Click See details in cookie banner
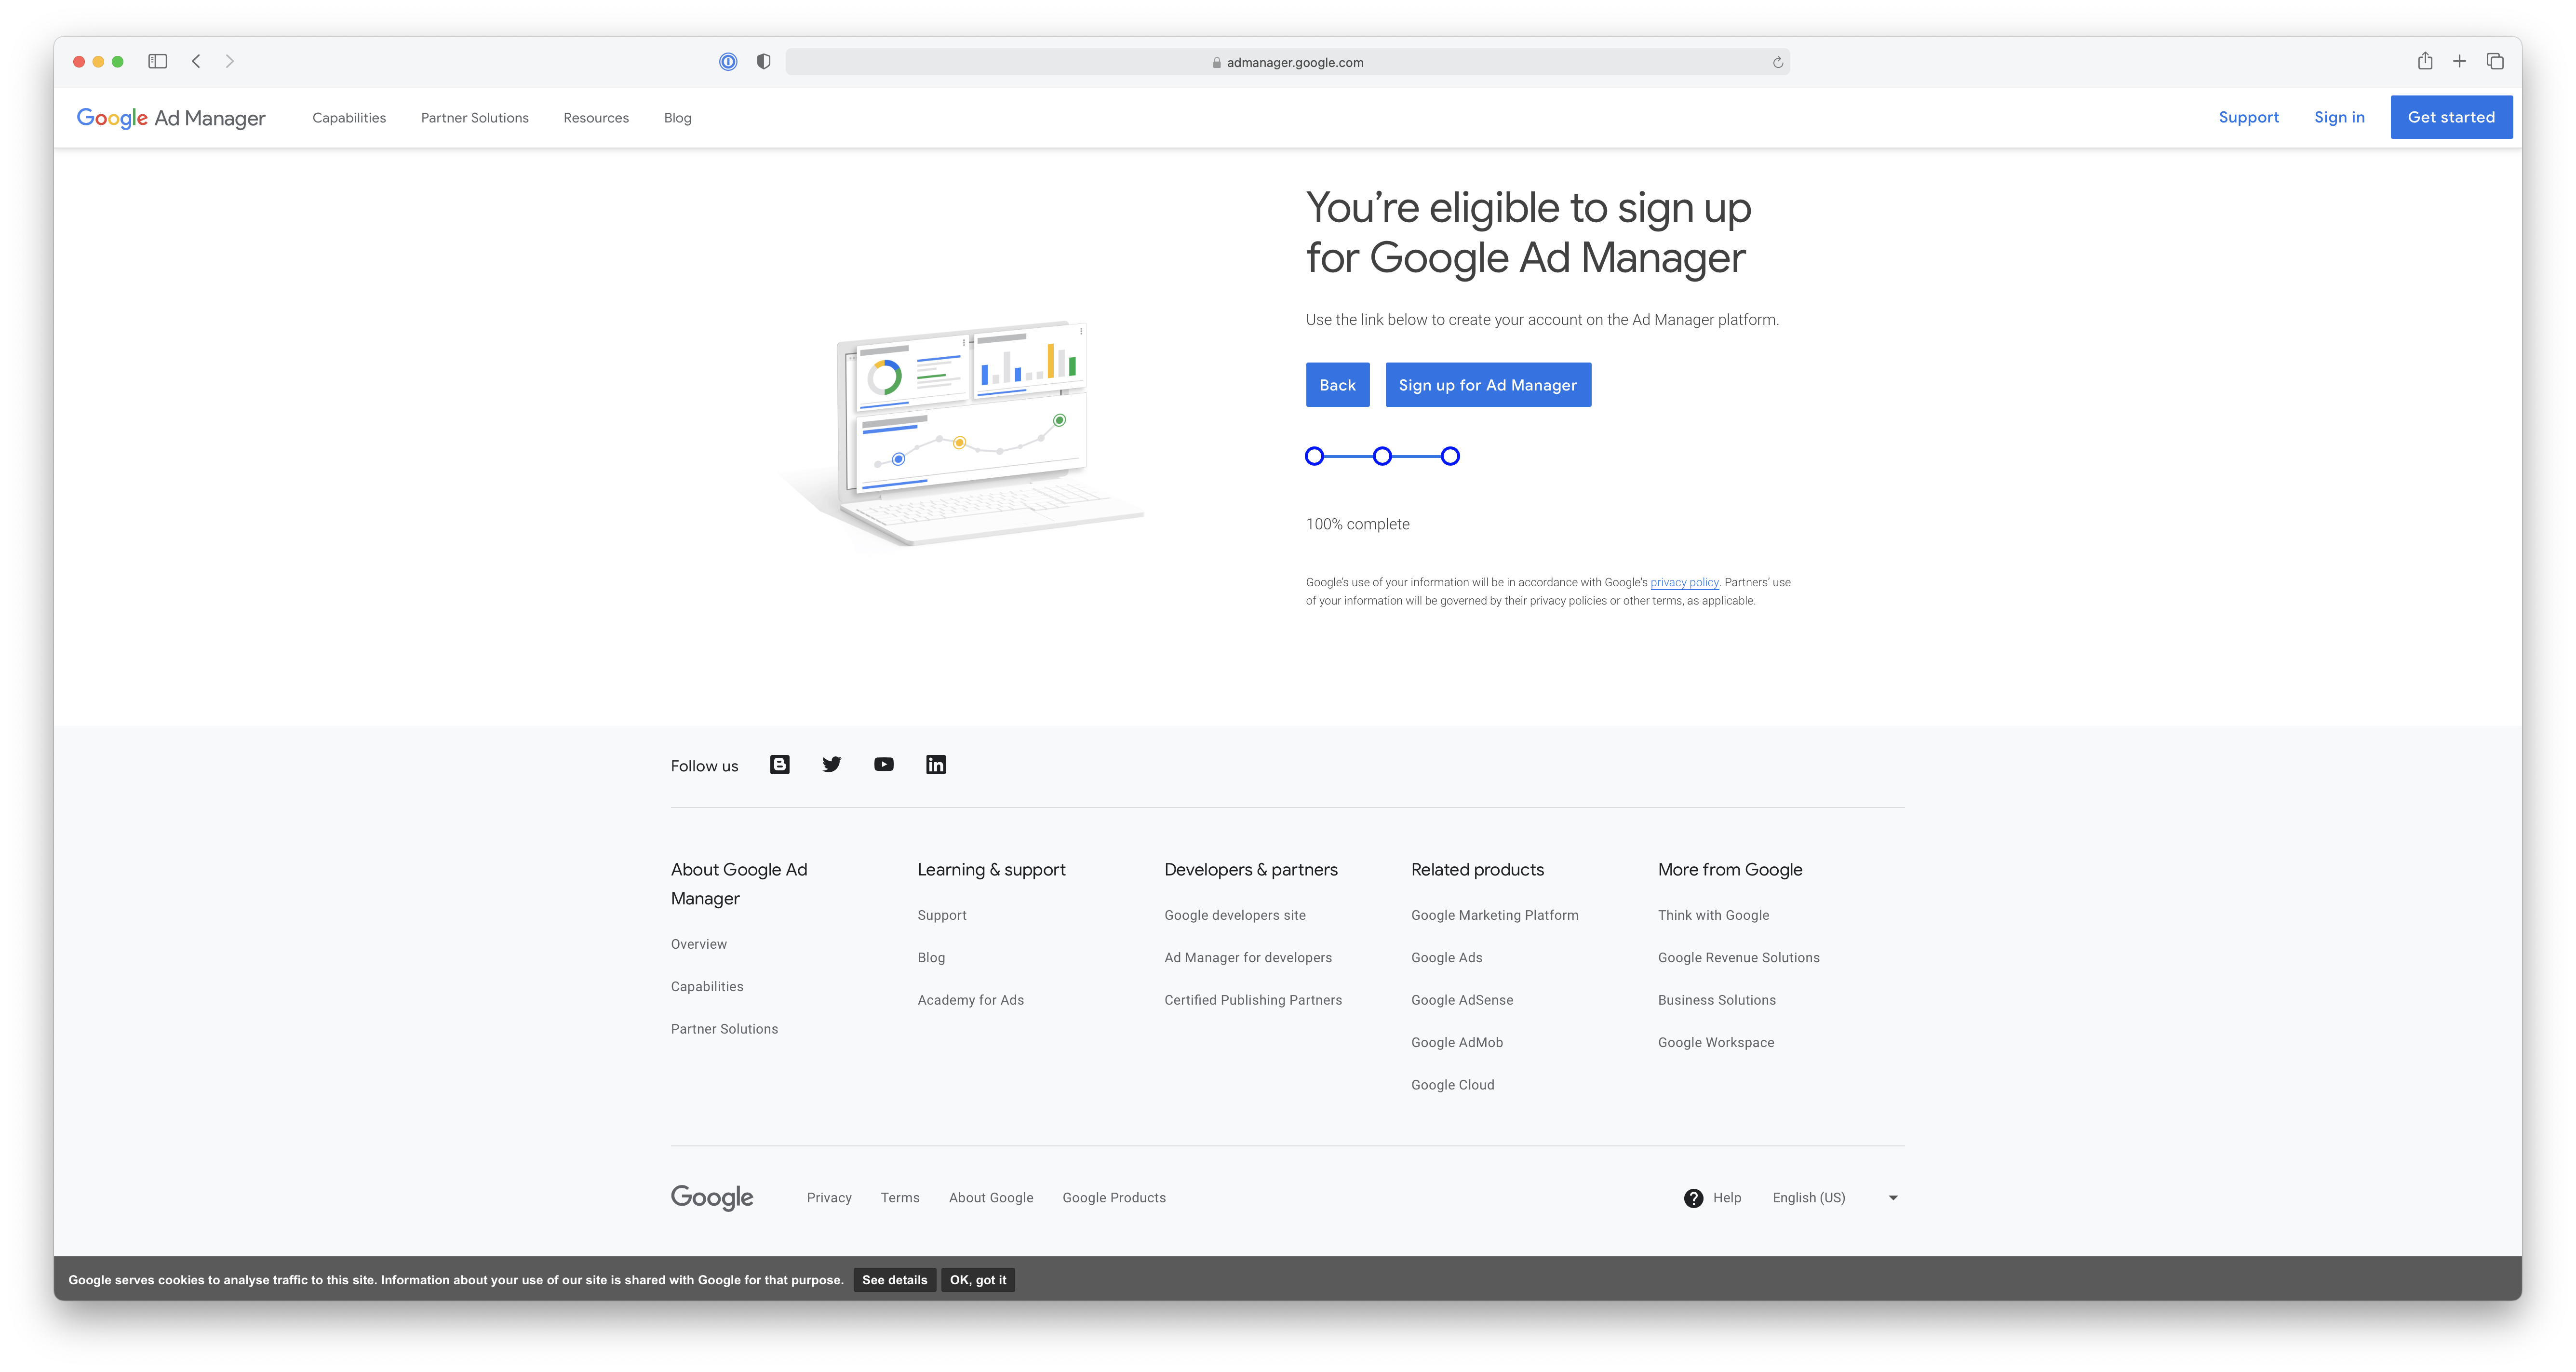2576x1372 pixels. (x=894, y=1280)
